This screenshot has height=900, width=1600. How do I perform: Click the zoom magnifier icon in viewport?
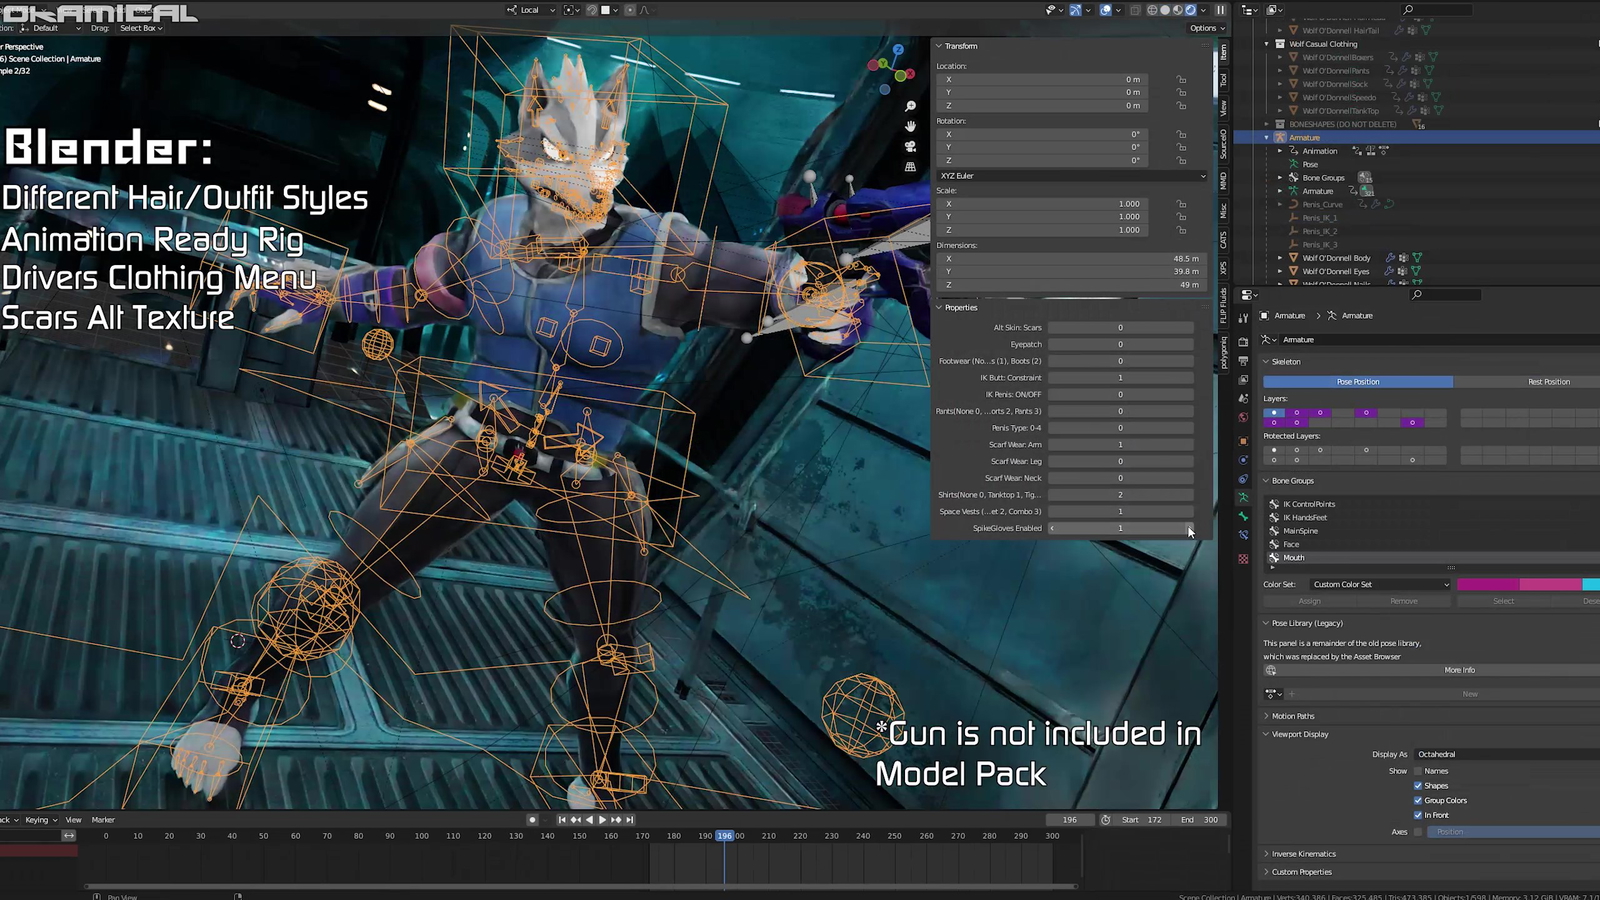click(x=910, y=106)
